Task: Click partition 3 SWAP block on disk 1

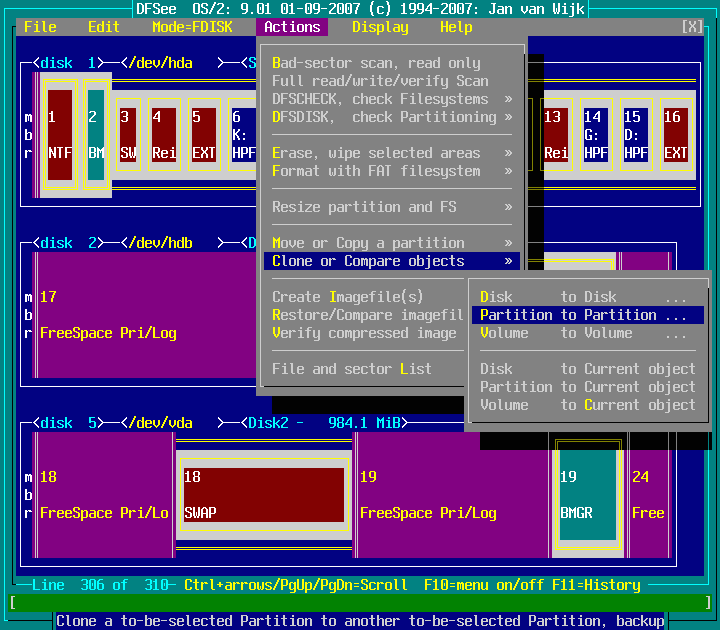Action: coord(128,135)
